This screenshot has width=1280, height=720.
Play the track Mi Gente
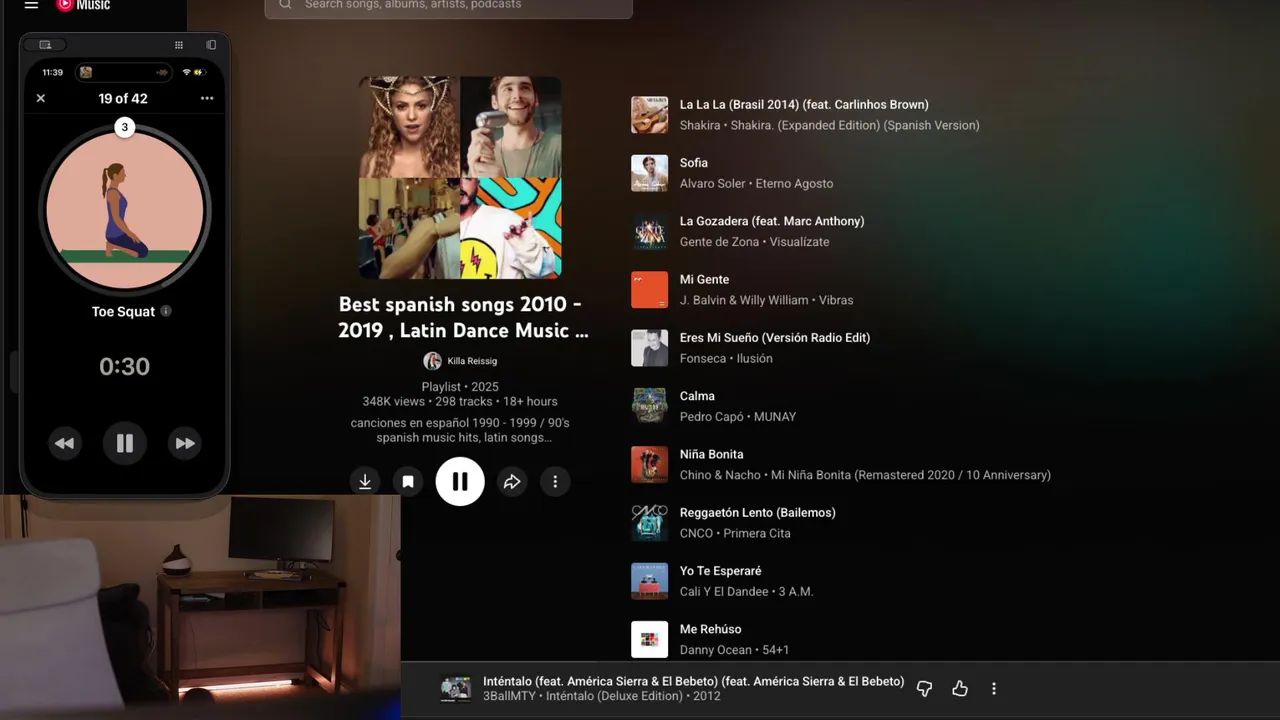(x=704, y=279)
